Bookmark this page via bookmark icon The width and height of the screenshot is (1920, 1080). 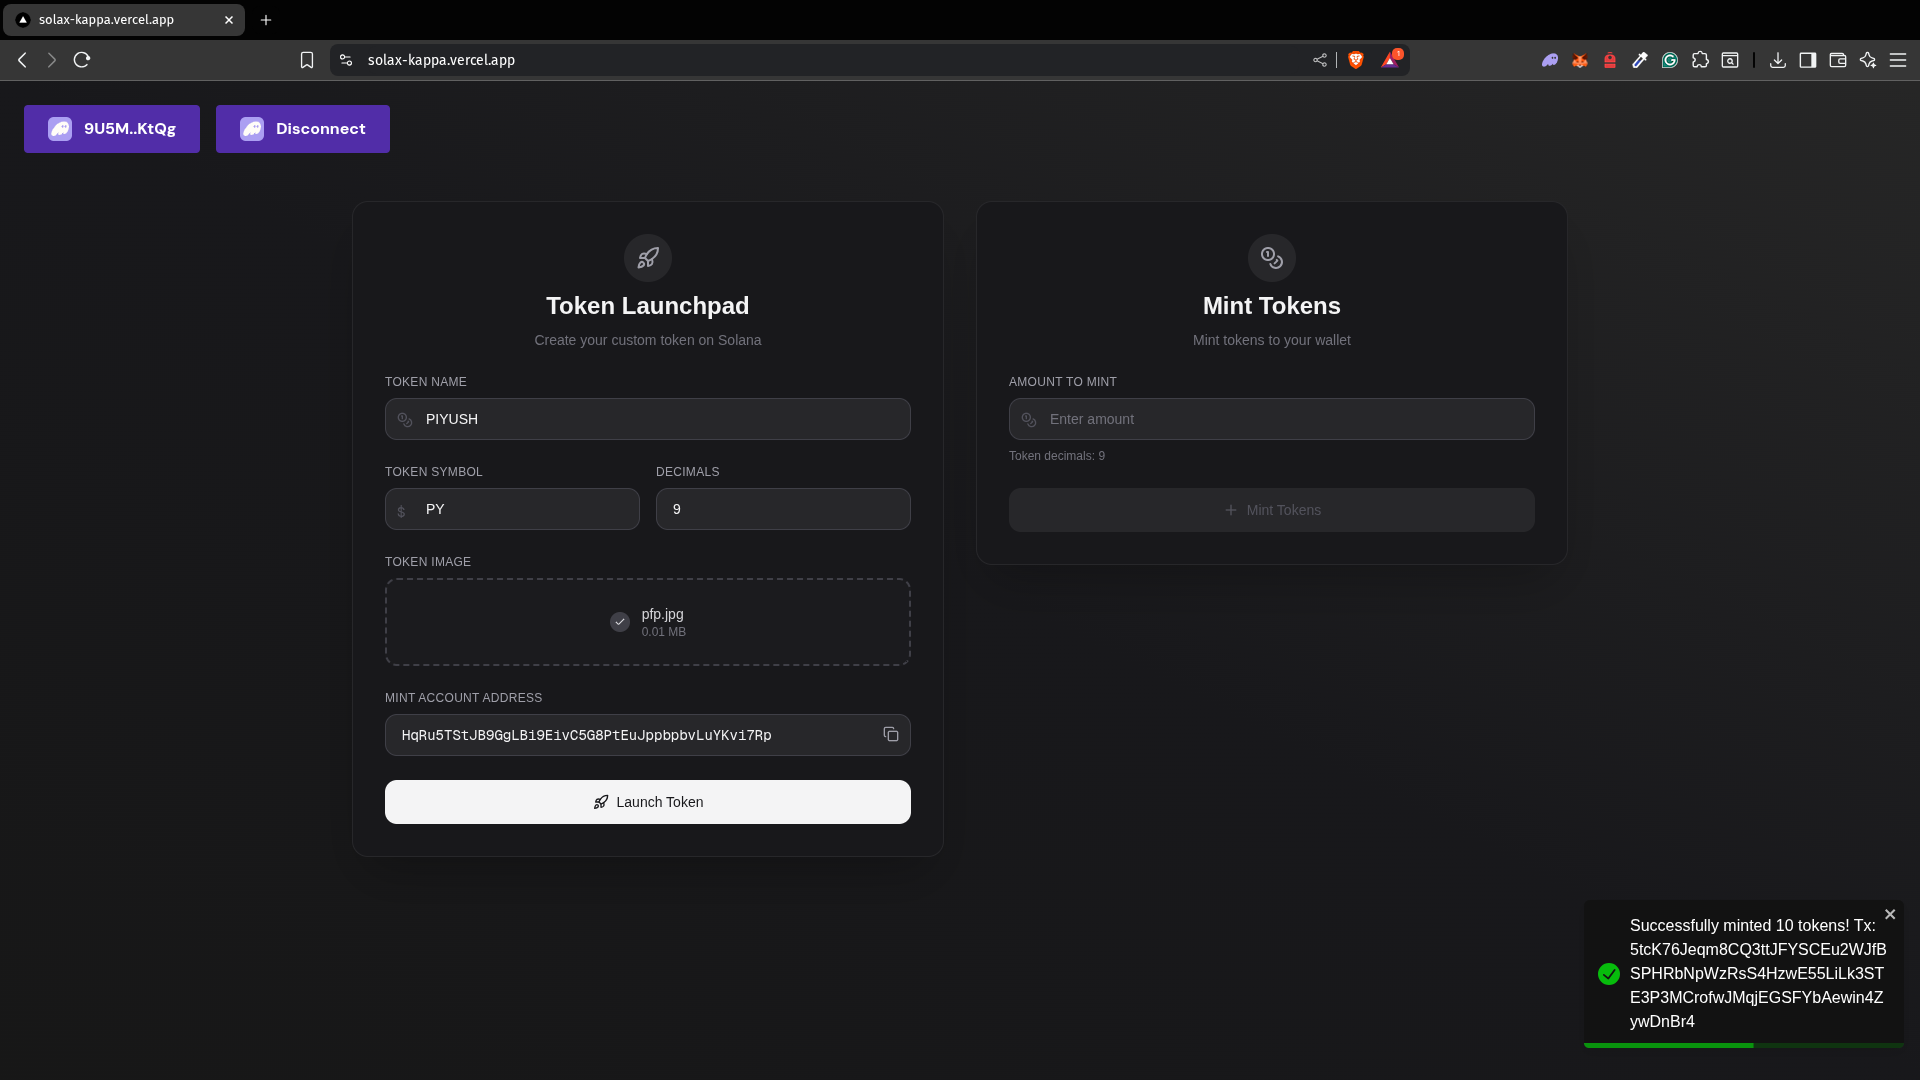tap(307, 60)
